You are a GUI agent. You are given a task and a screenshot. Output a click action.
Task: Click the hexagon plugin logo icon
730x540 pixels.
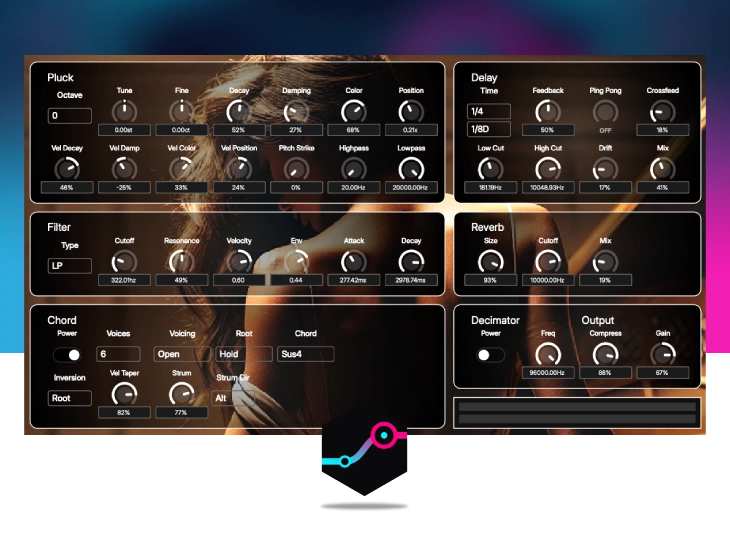pos(365,452)
